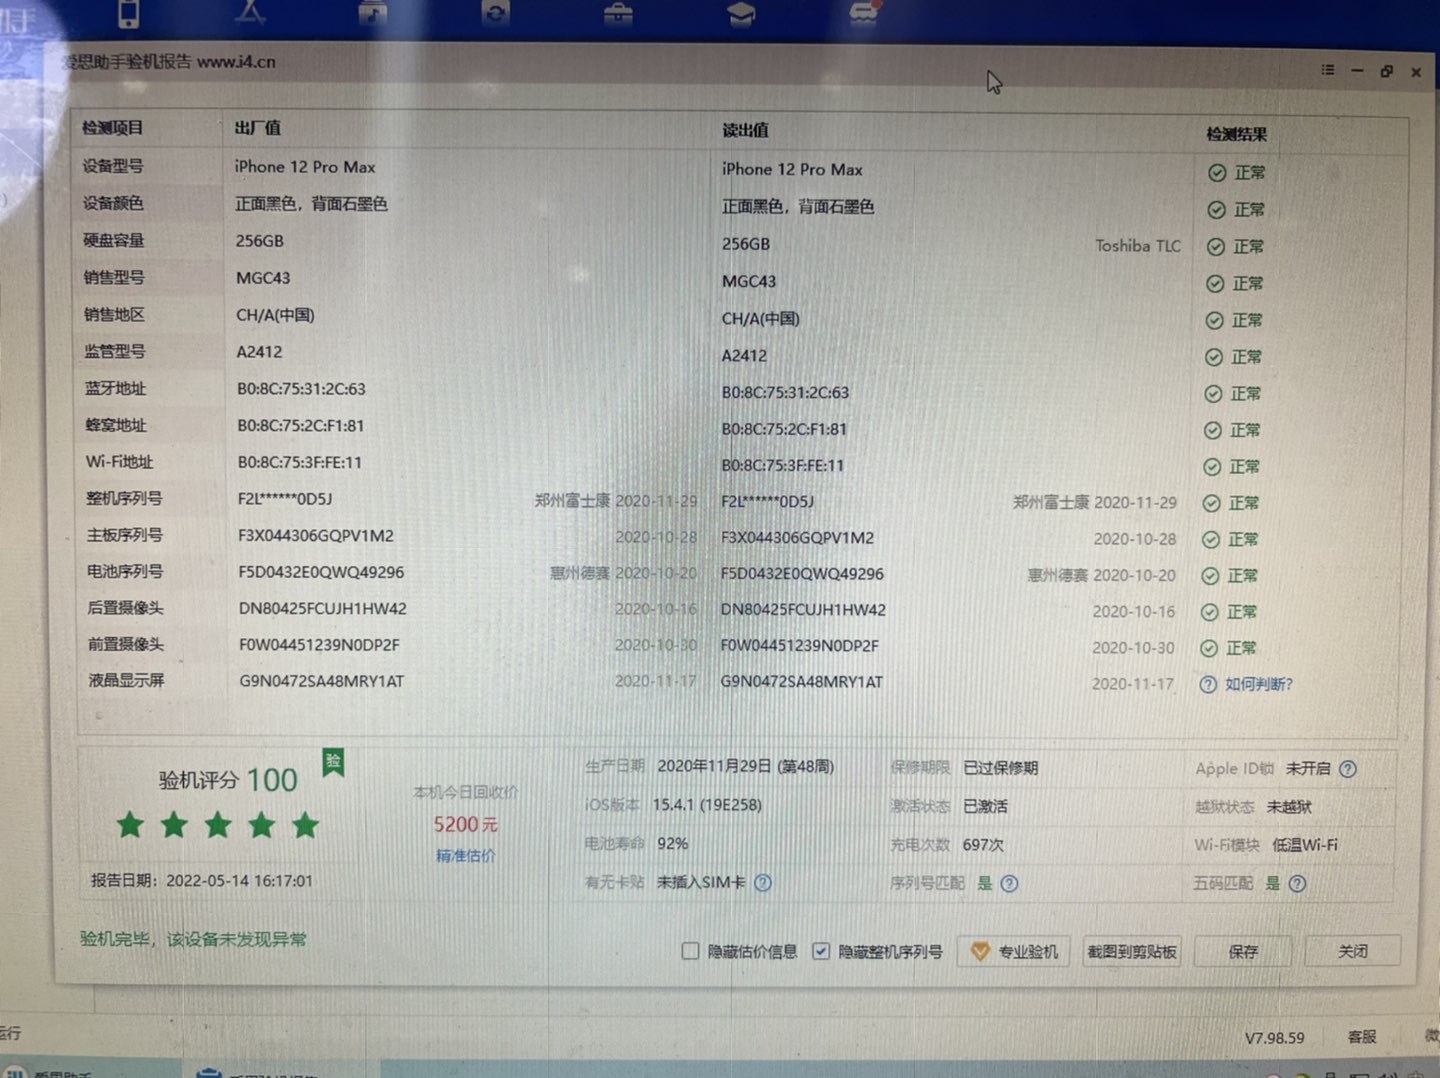Image resolution: width=1440 pixels, height=1078 pixels.
Task: Click the refresh/flash icon in top toolbar
Action: click(495, 12)
